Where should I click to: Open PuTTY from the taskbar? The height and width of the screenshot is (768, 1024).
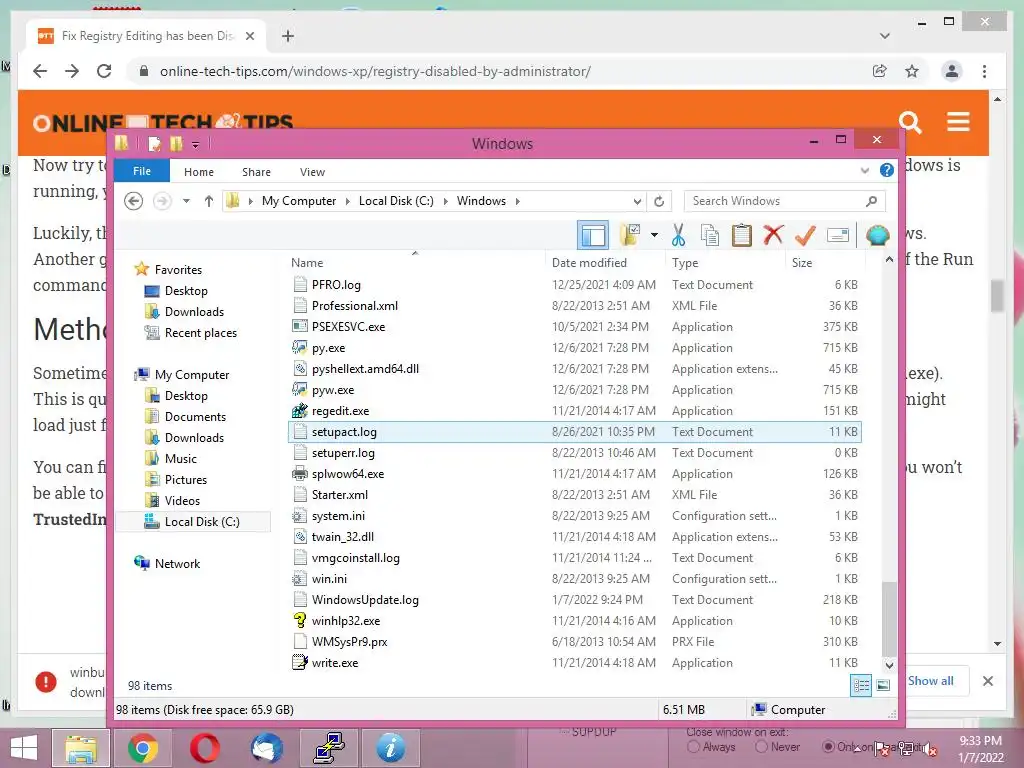328,748
